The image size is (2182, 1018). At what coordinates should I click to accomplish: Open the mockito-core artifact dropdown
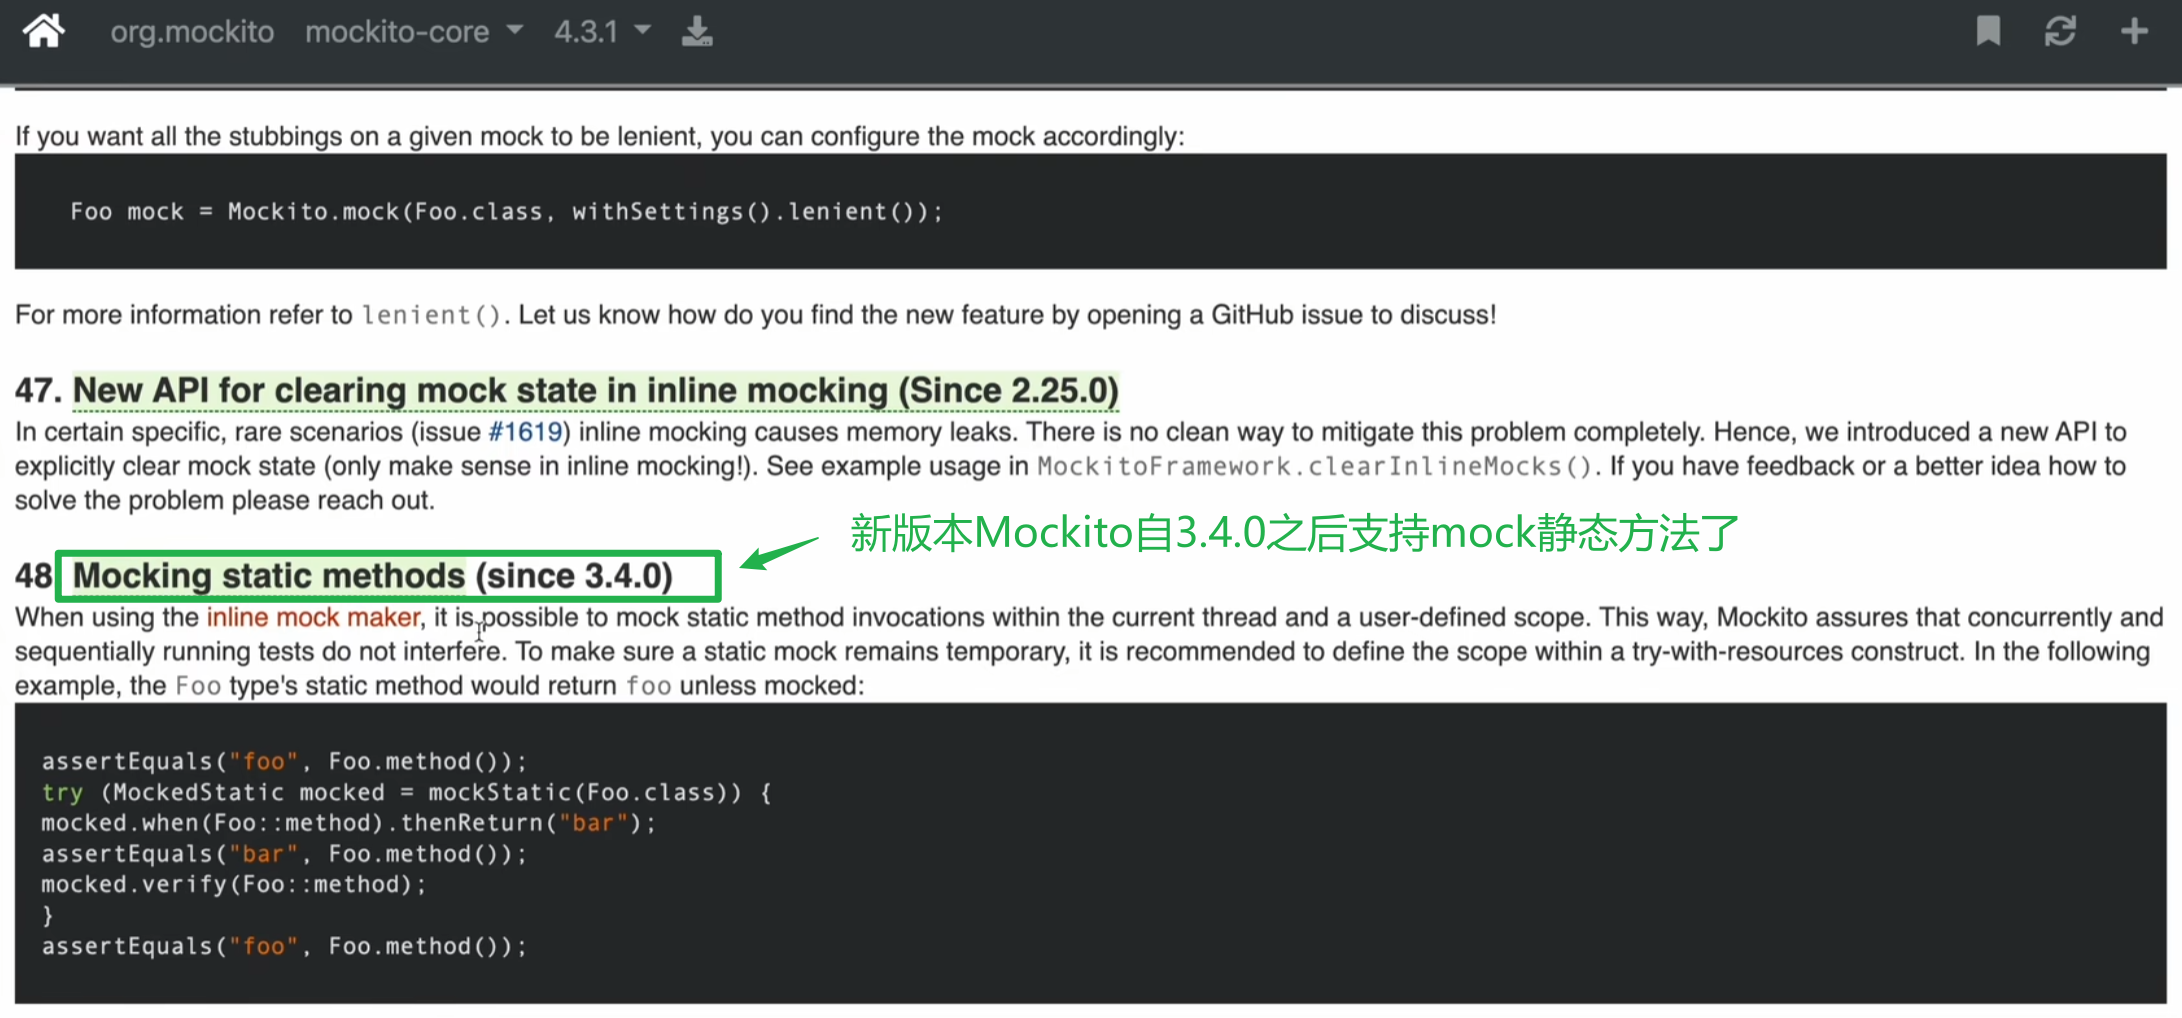coord(414,32)
